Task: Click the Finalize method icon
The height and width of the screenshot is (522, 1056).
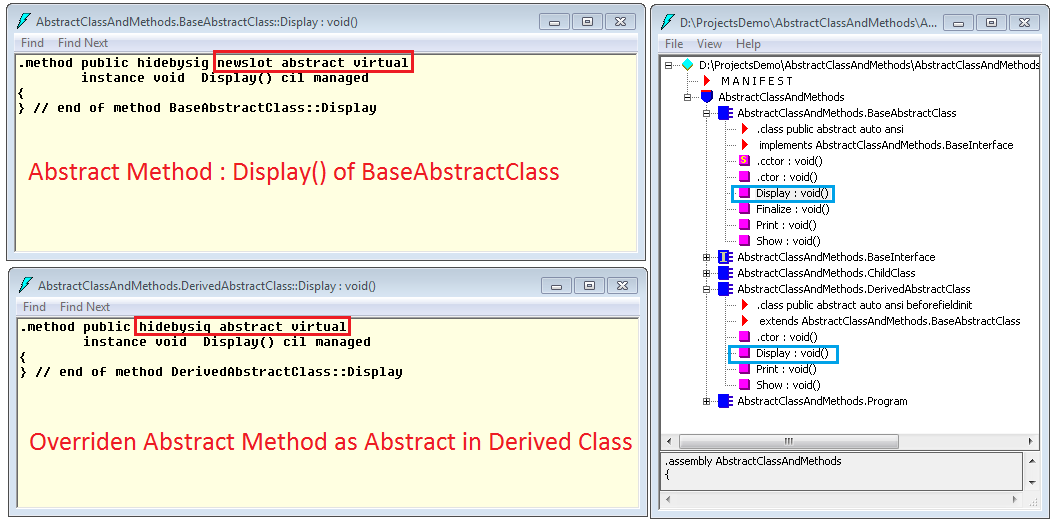Action: 744,209
